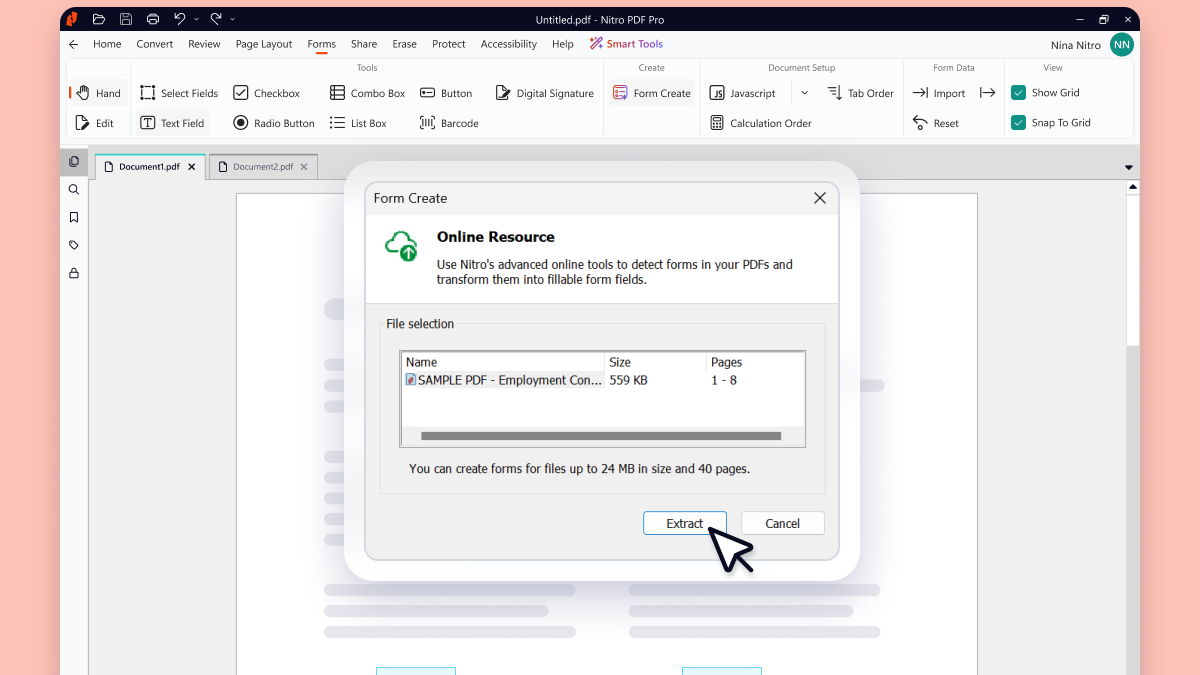Click the Tab Order tool
1200x675 pixels.
pos(861,93)
